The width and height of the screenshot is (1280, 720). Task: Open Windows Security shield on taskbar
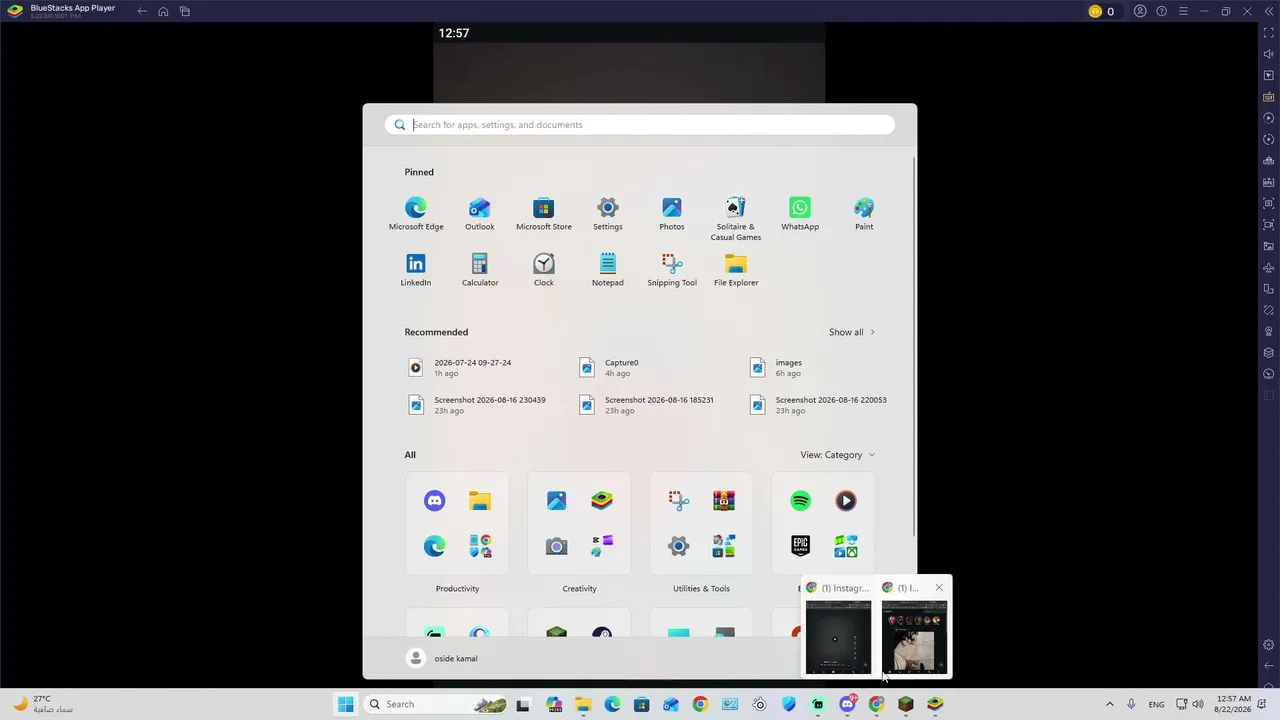tap(789, 704)
